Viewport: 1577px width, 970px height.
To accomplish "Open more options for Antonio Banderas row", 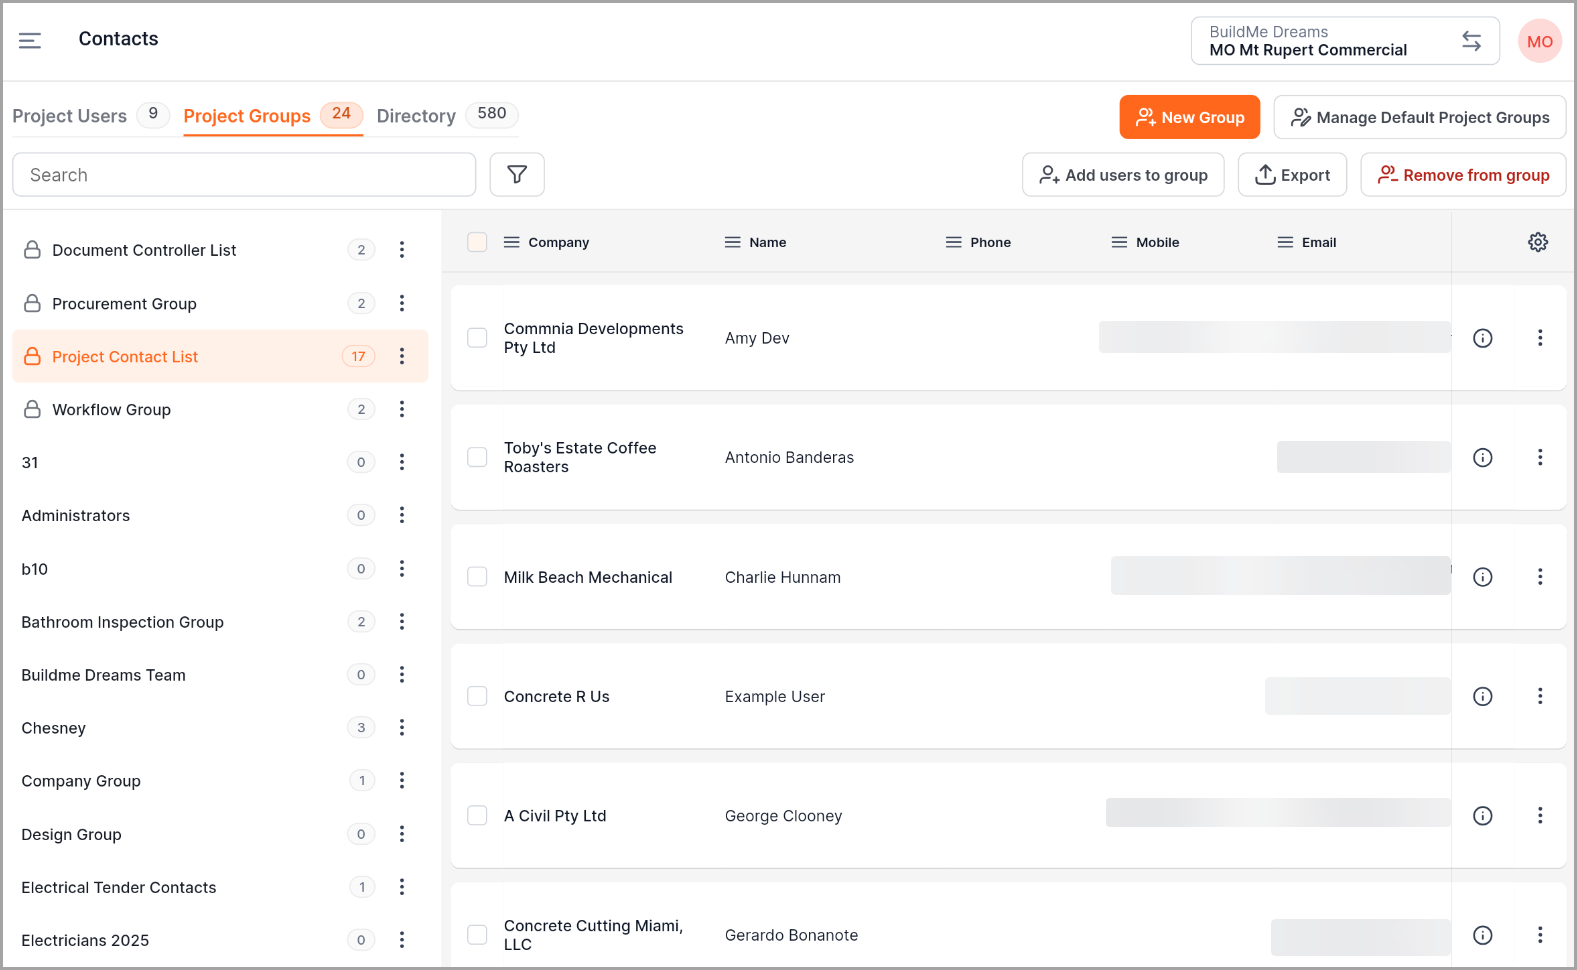I will click(1540, 457).
